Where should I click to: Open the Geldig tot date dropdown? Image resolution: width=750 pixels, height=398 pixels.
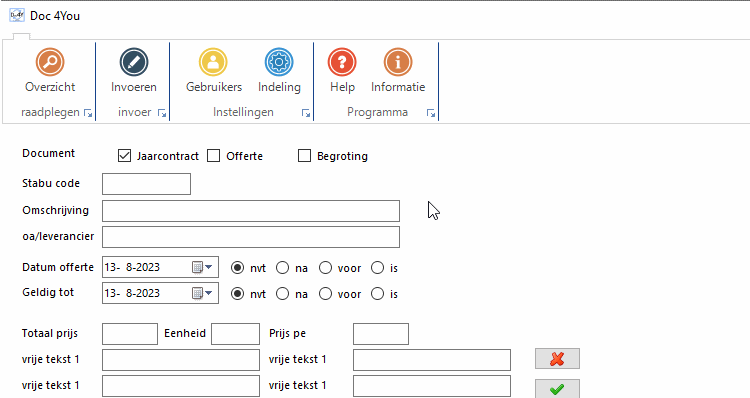203,293
